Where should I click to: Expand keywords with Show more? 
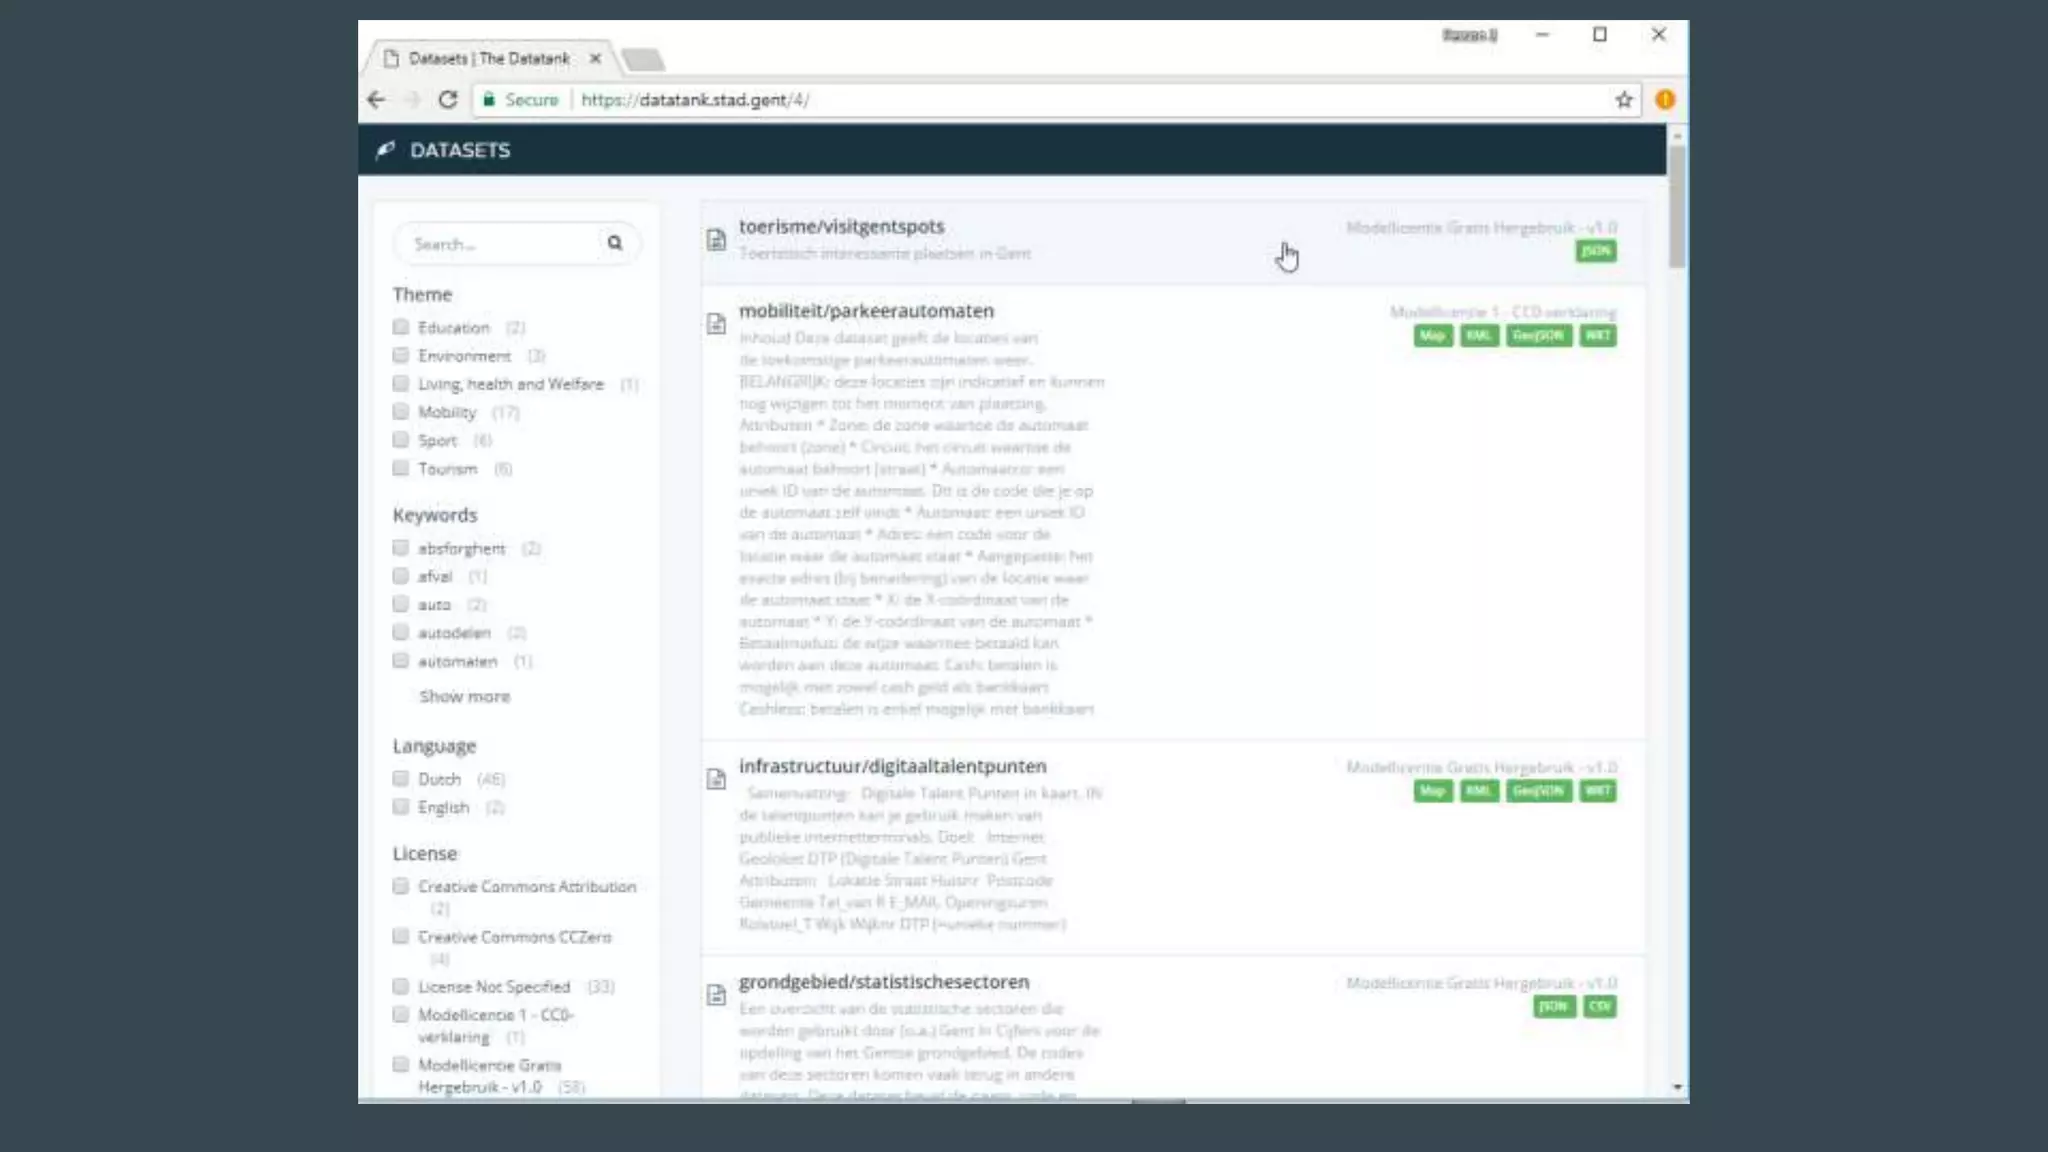[x=464, y=696]
